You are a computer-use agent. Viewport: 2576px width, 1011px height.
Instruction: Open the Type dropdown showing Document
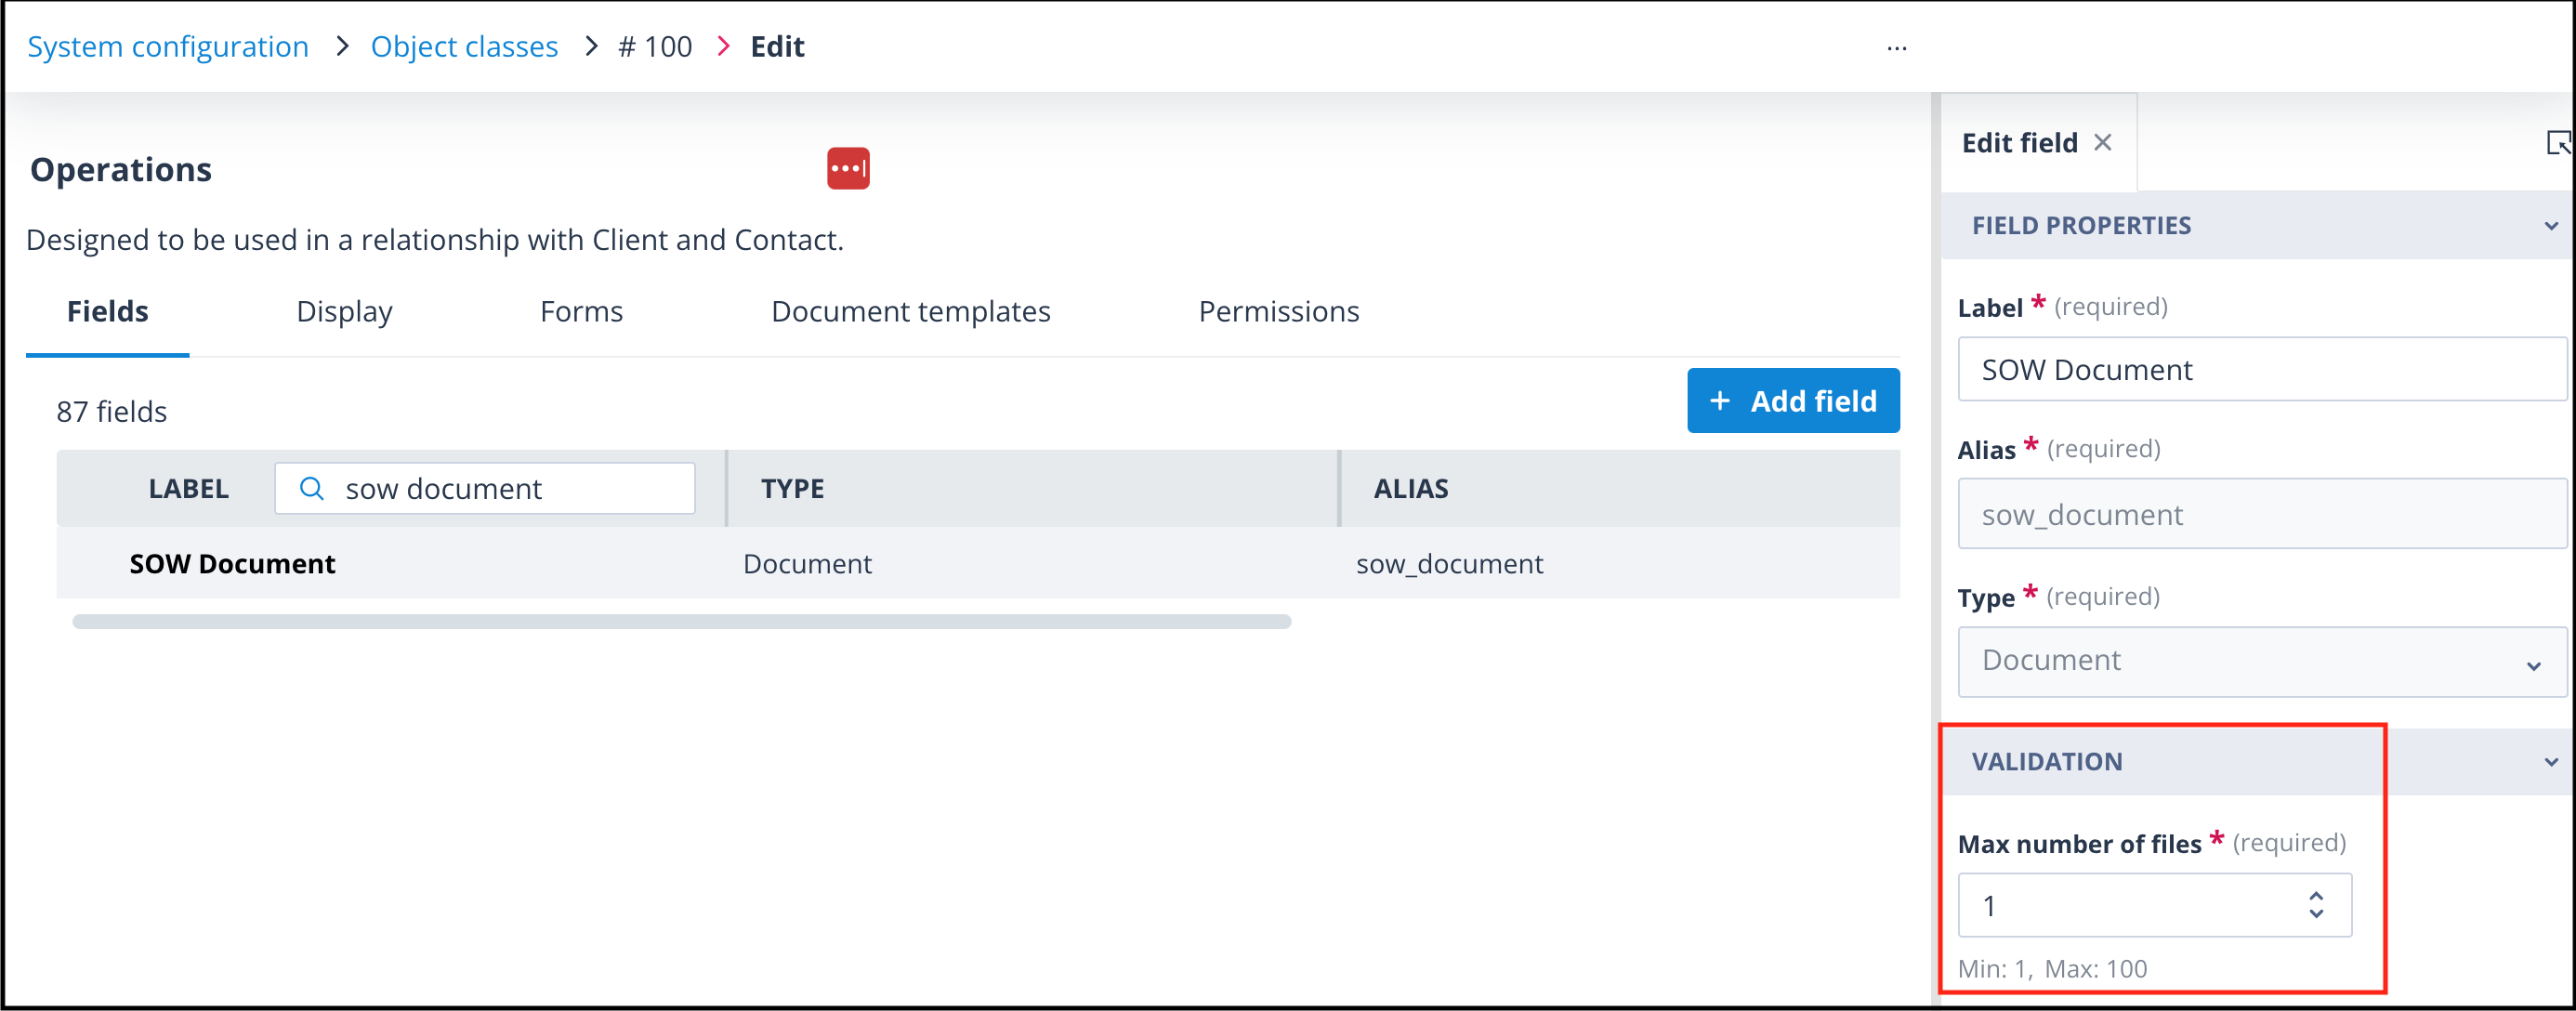[2262, 661]
